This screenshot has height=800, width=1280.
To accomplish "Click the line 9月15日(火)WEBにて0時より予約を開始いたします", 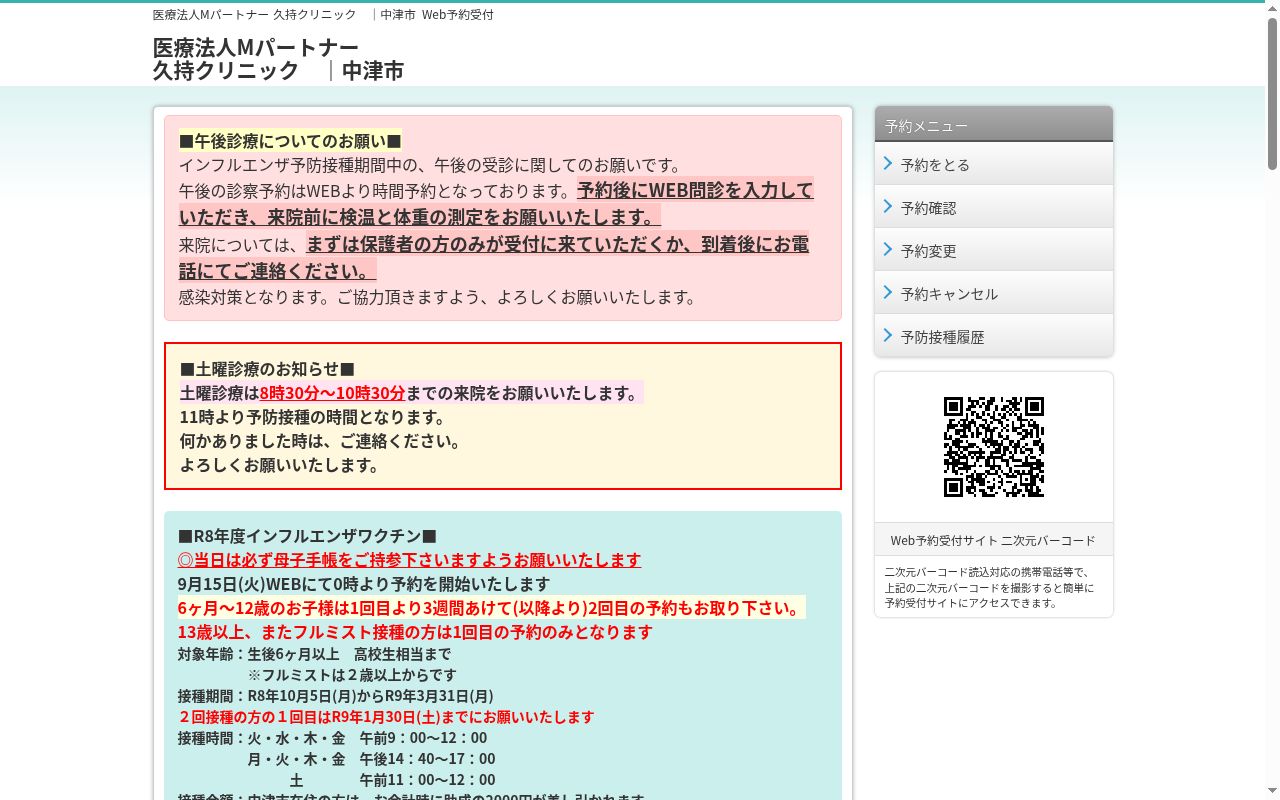I will [x=364, y=584].
